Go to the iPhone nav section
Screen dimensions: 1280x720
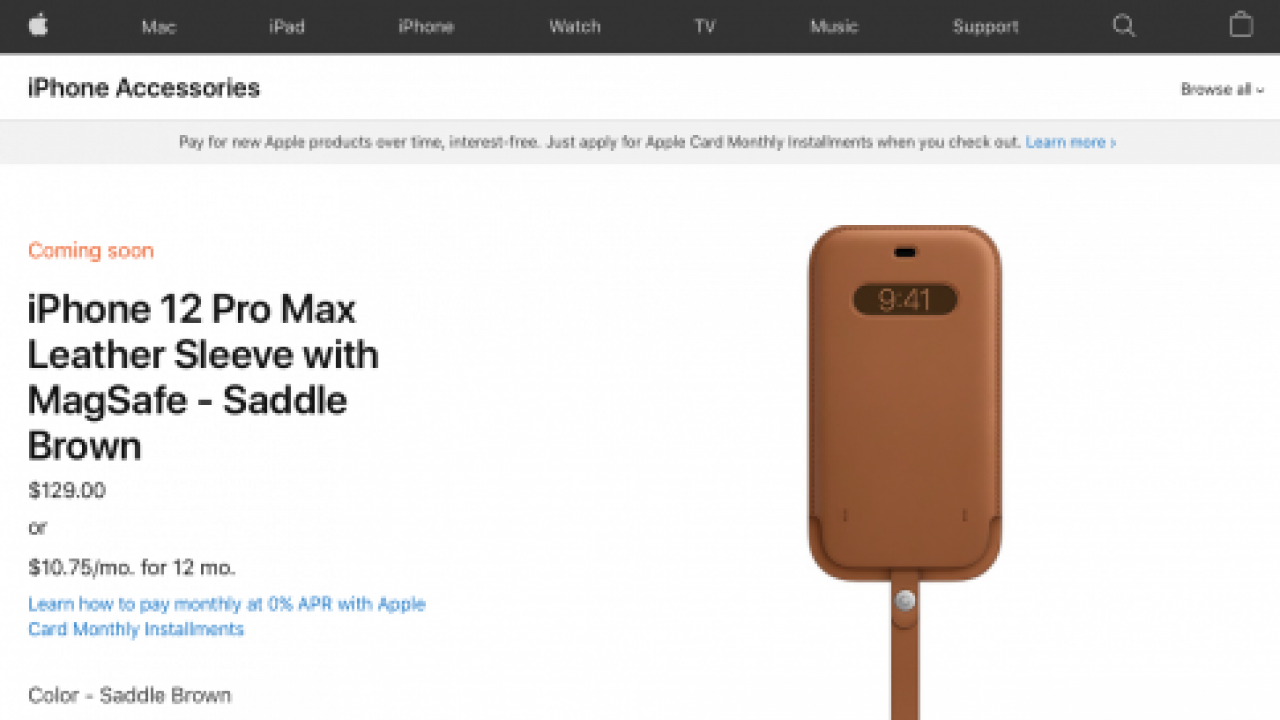[x=426, y=27]
